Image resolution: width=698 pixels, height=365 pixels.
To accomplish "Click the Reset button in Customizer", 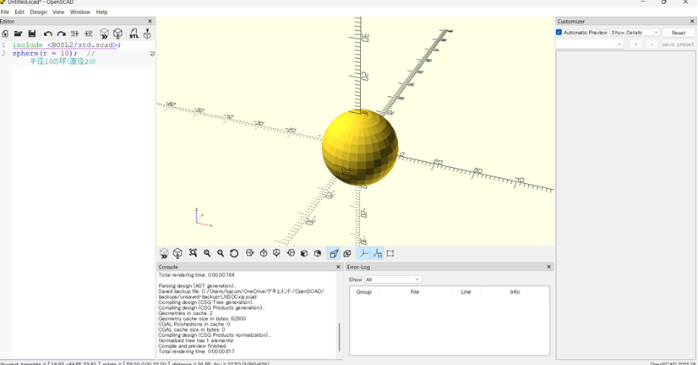I will pos(678,32).
